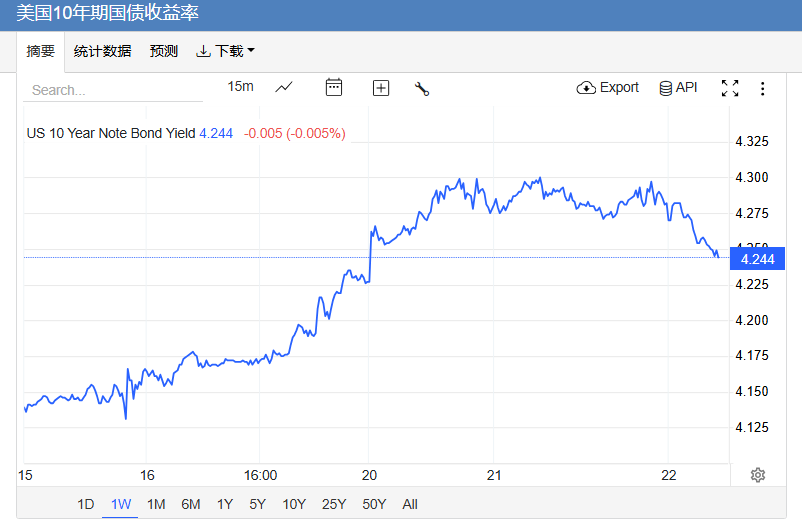
Task: Open the chart tools wrench icon
Action: tap(422, 89)
